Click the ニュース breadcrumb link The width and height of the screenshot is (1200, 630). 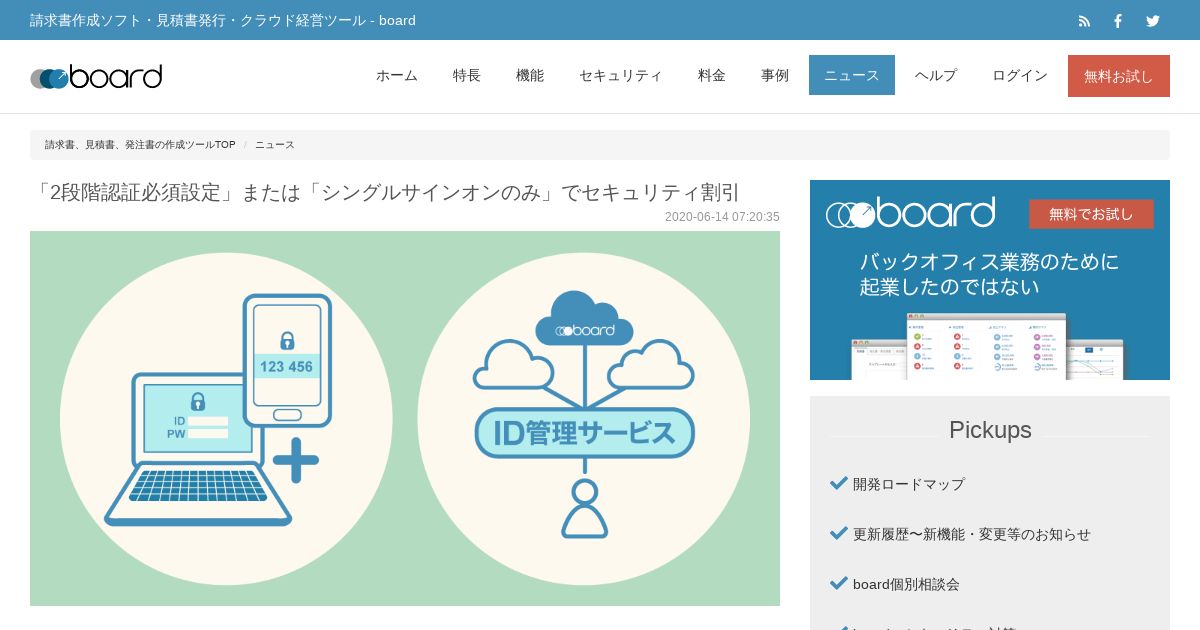275,145
